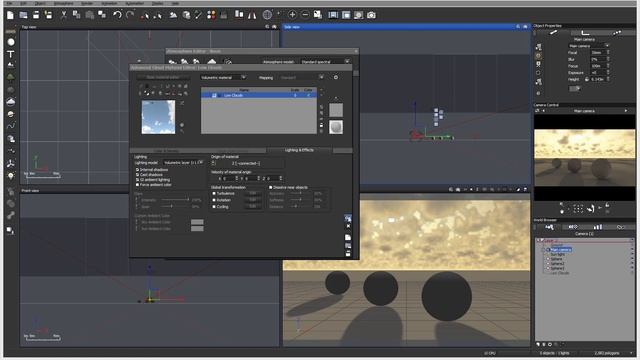Click the next camera arrow in Camera Control

point(626,111)
